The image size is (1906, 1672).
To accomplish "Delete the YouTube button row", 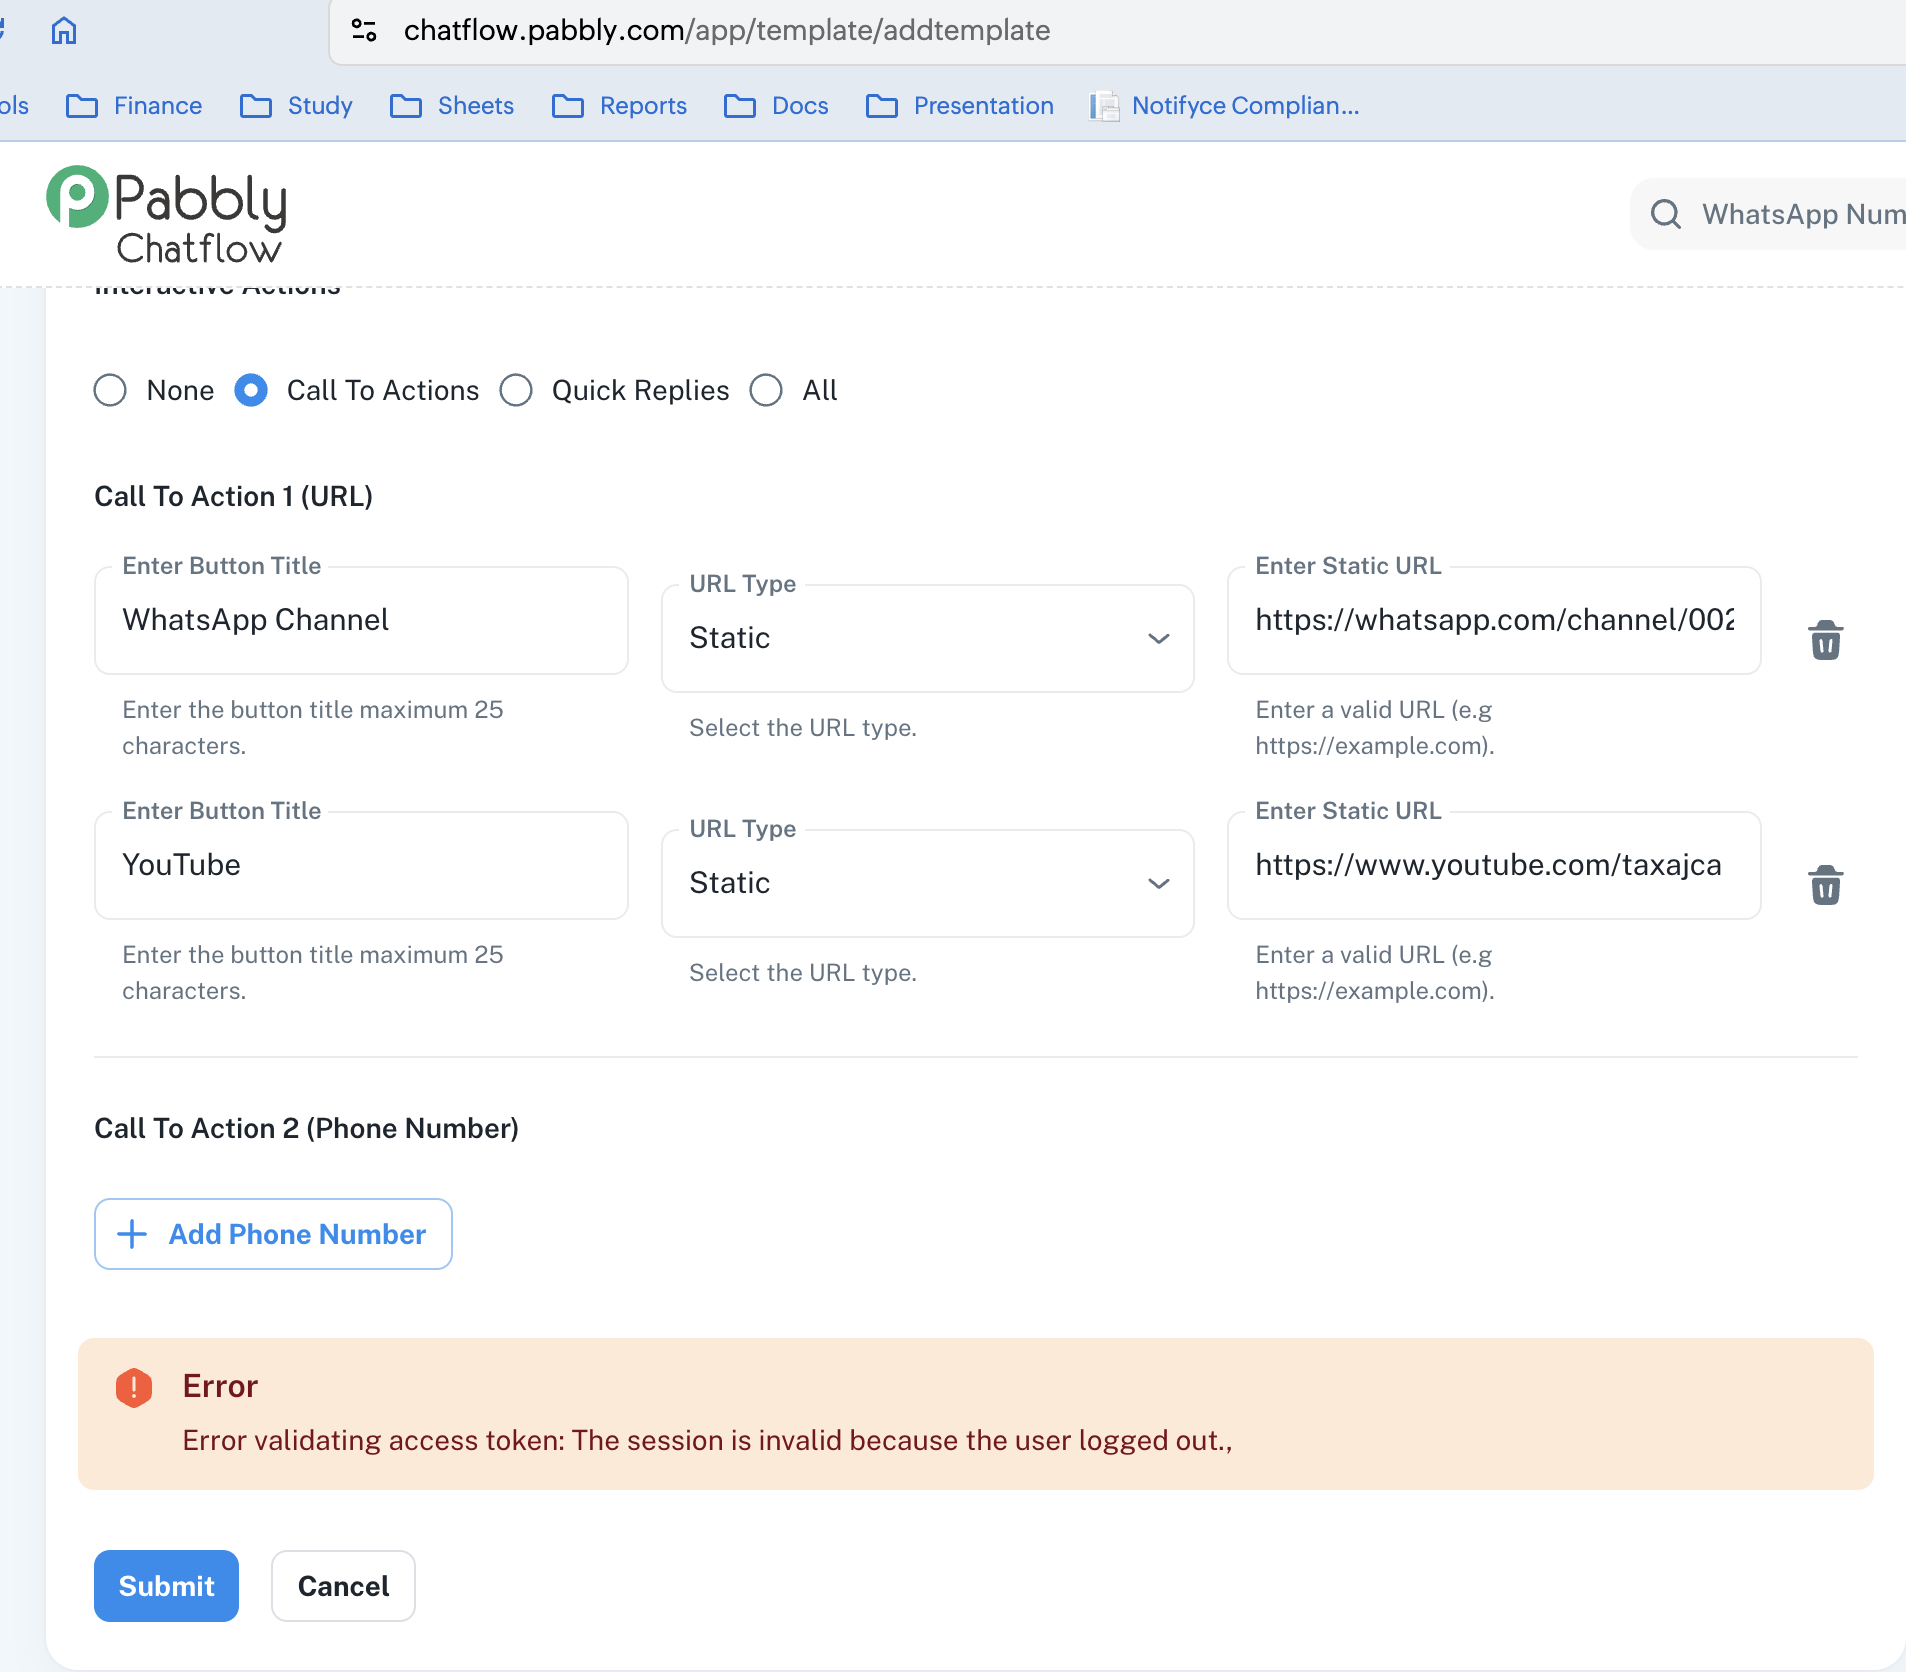I will [x=1825, y=885].
